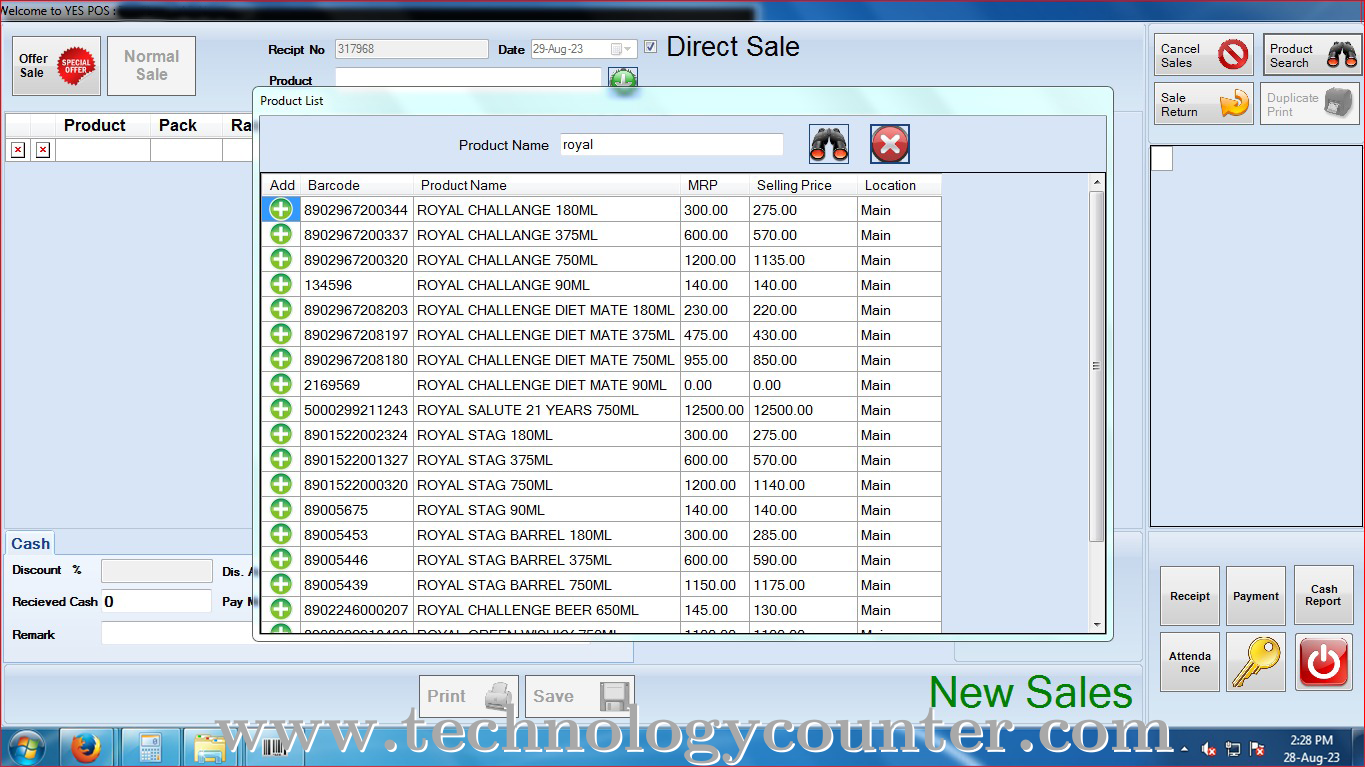Select barcode 5000299211243 cell

[357, 410]
